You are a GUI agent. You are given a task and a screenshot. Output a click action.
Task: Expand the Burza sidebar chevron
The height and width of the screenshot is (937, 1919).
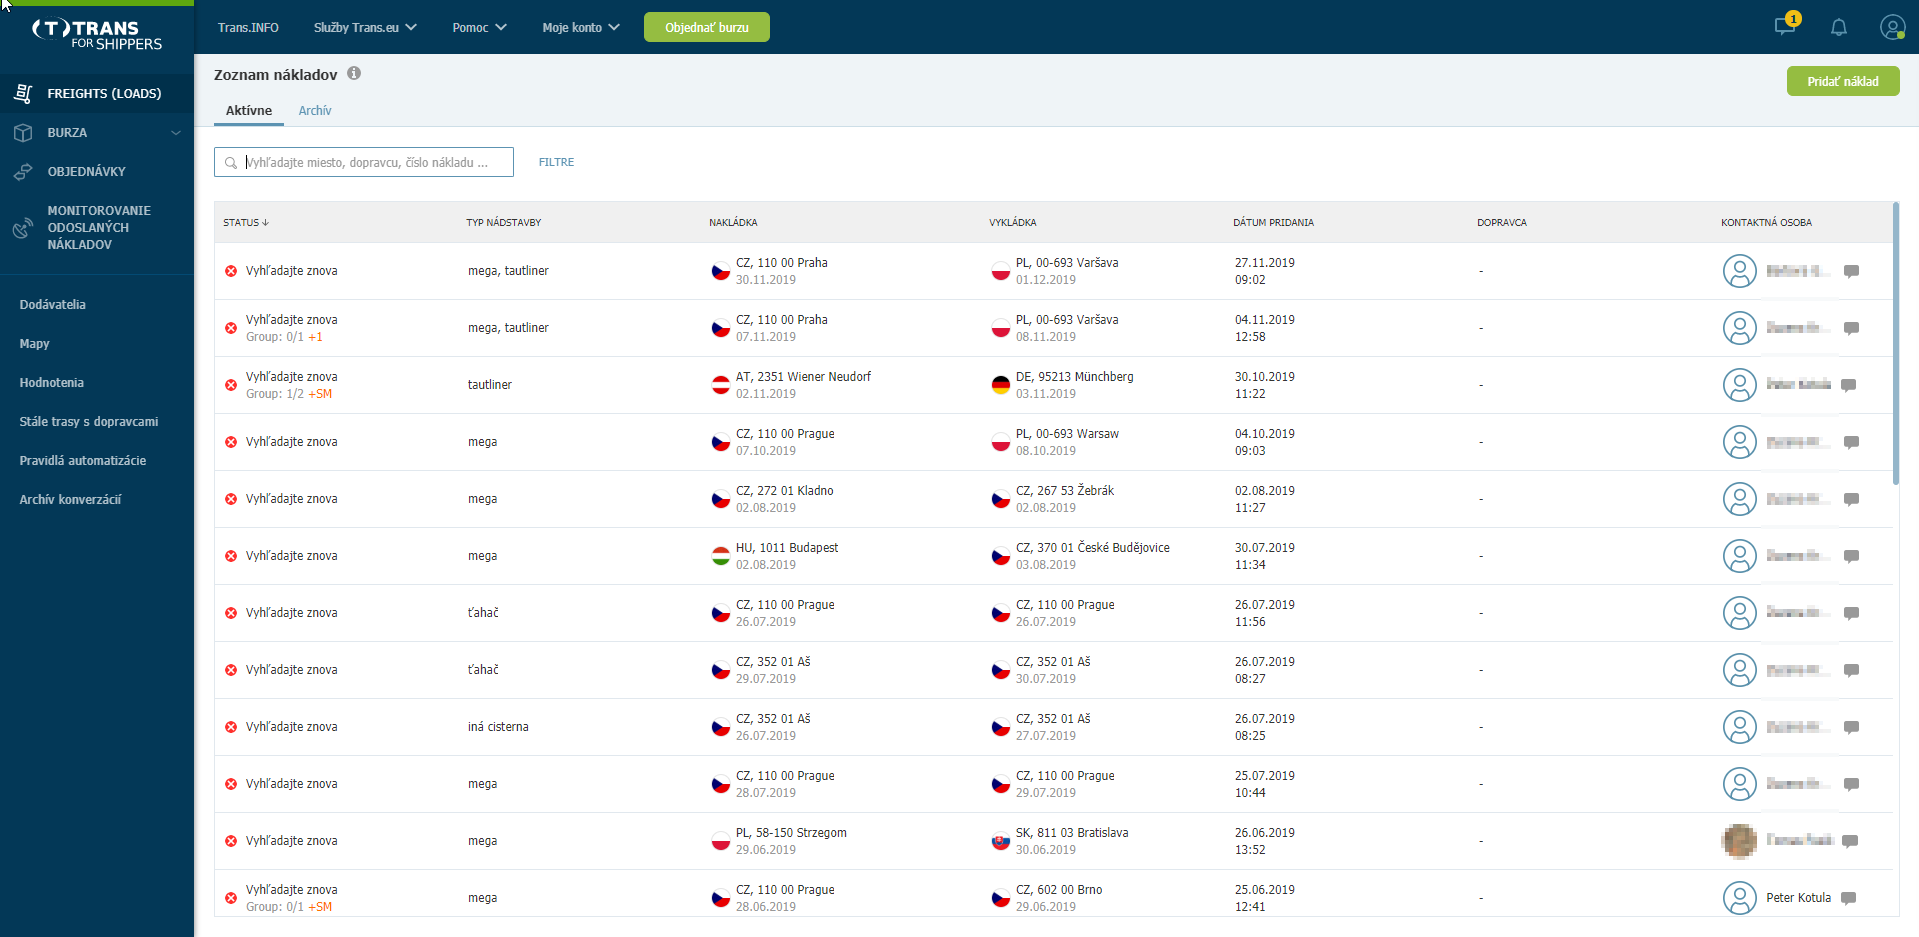(x=176, y=132)
